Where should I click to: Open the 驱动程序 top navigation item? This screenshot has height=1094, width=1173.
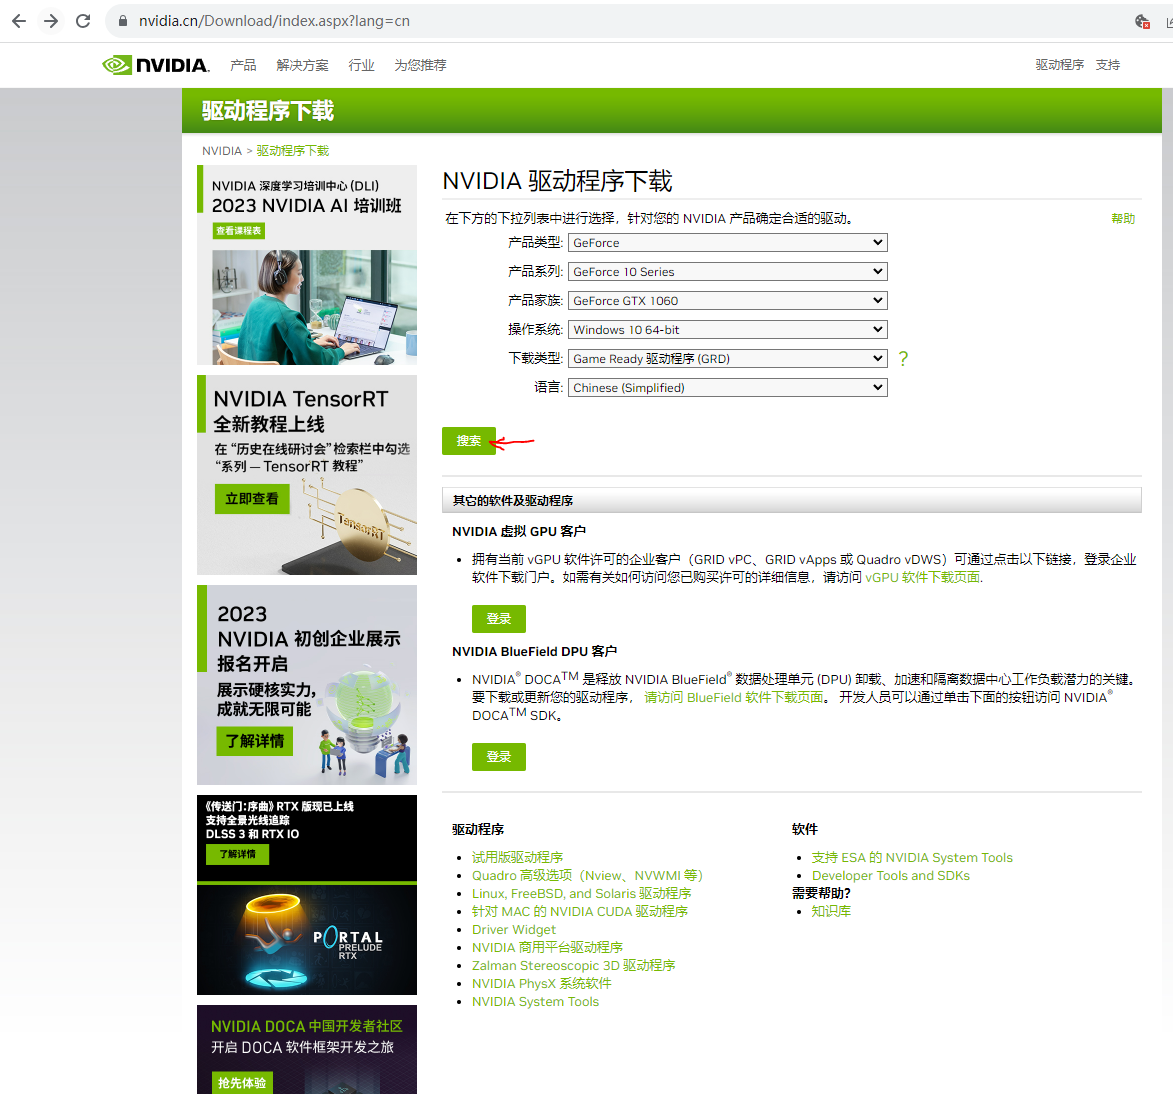pyautogui.click(x=1059, y=65)
